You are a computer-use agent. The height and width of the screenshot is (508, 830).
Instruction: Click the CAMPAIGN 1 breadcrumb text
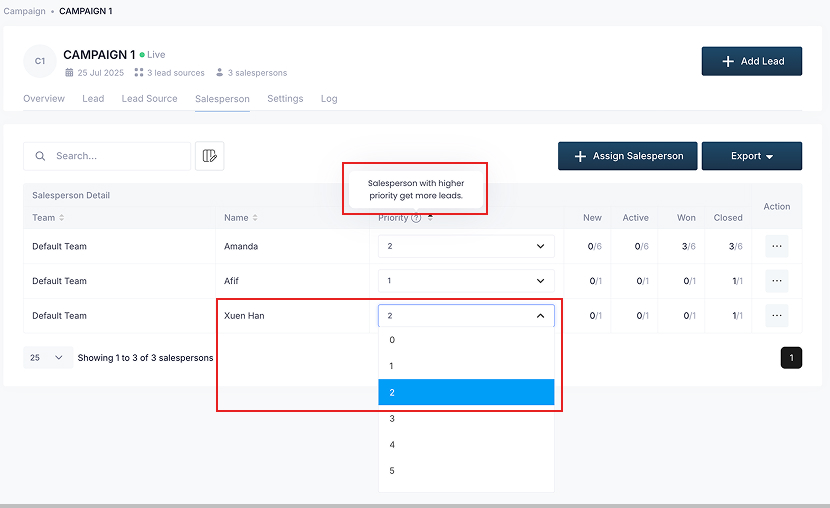[86, 11]
